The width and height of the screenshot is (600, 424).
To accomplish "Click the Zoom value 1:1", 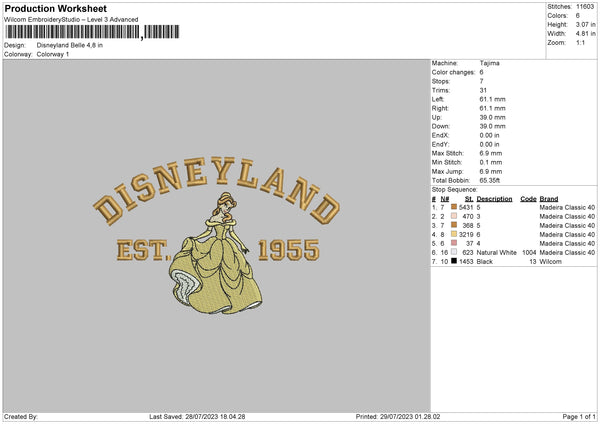I will (580, 42).
